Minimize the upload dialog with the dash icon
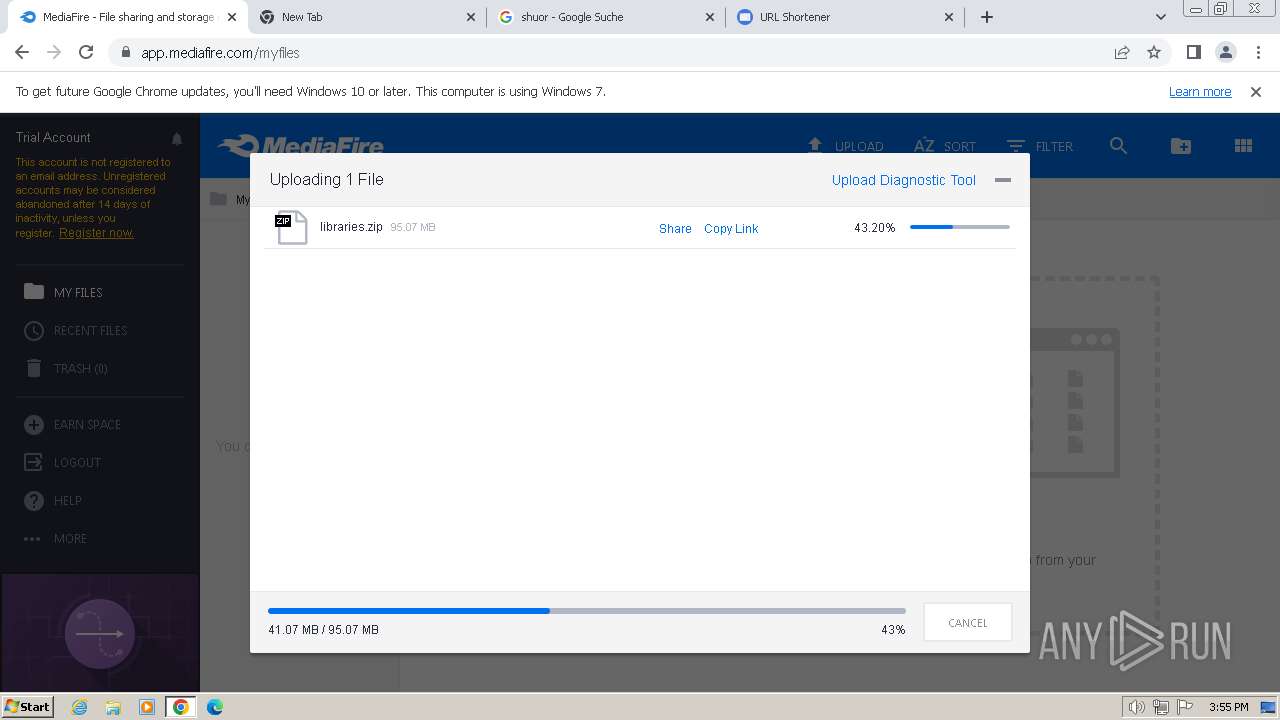 (x=1003, y=180)
